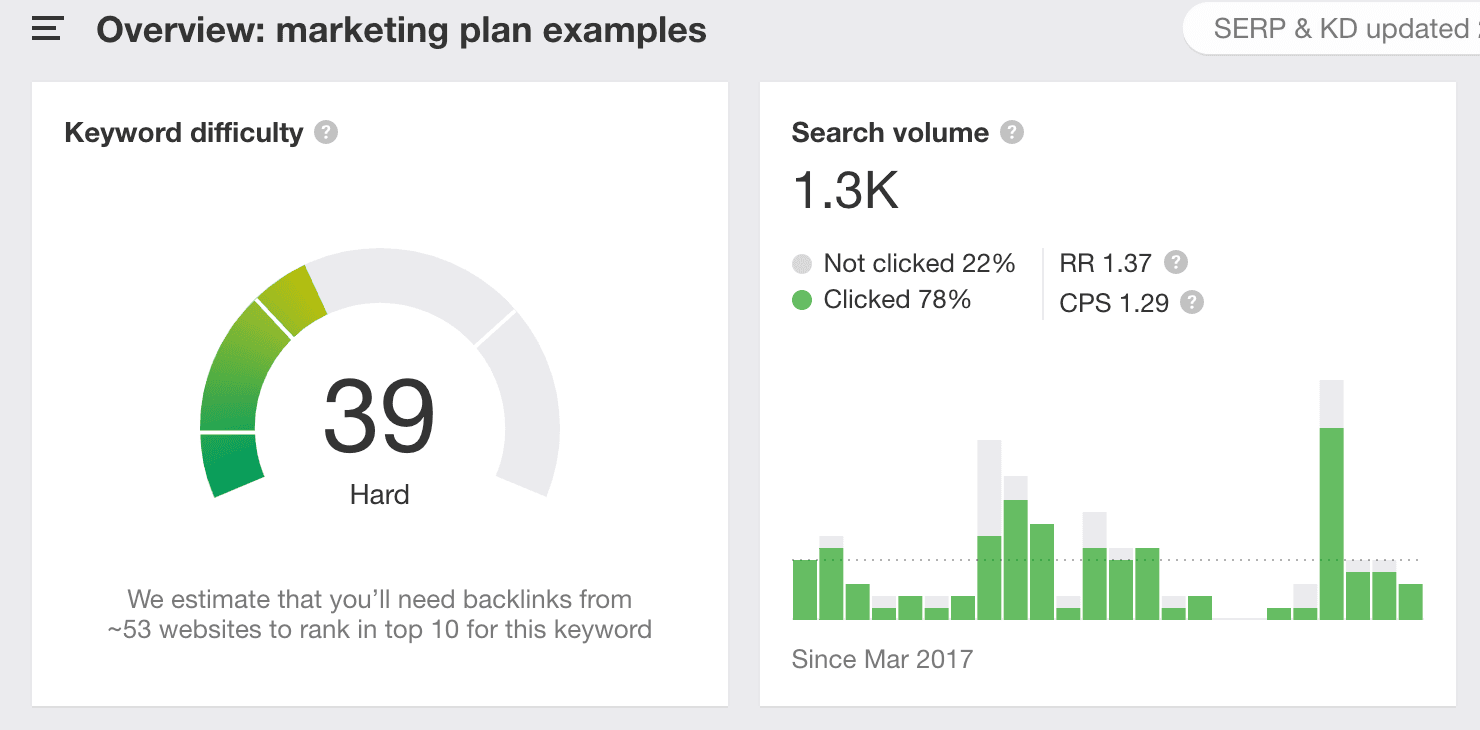Click the first bar in volume chart

click(805, 590)
